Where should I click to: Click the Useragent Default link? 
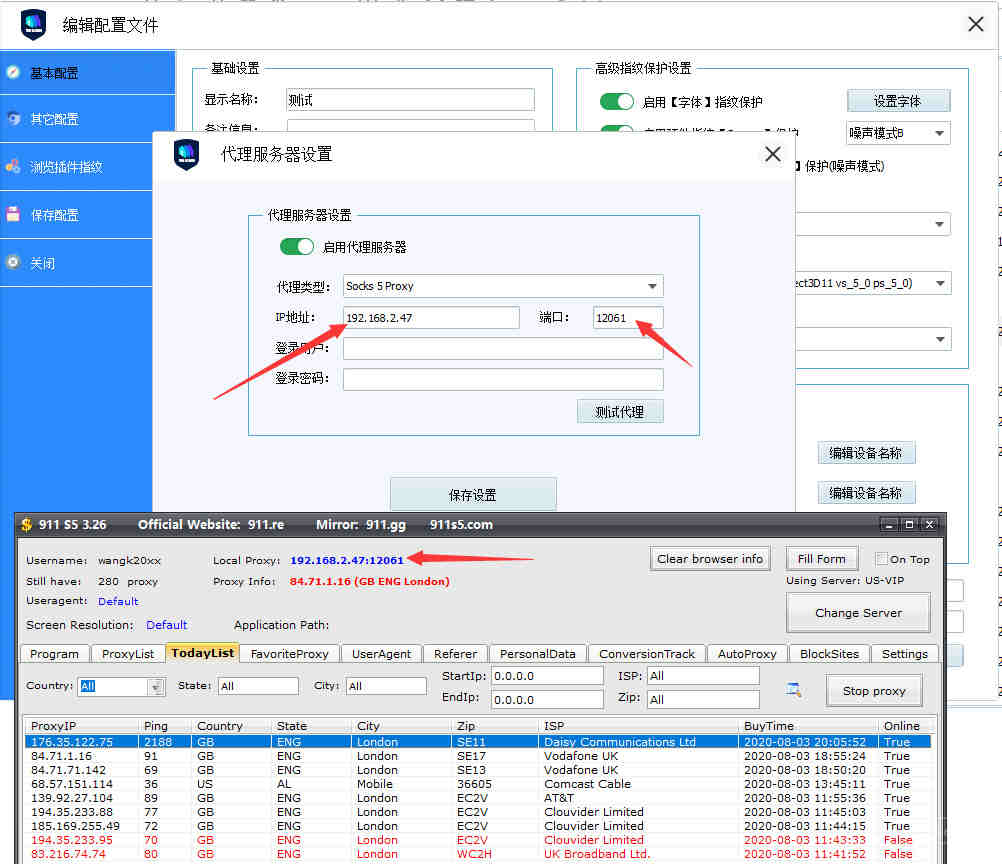tap(118, 601)
